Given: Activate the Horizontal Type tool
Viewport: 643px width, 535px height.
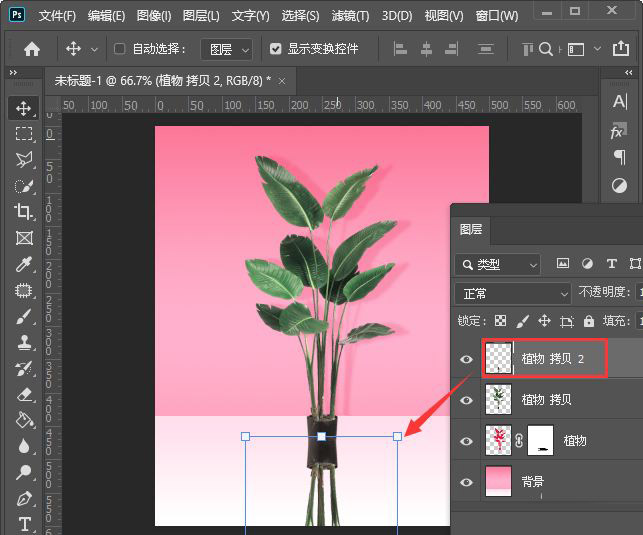Looking at the screenshot, I should point(24,524).
